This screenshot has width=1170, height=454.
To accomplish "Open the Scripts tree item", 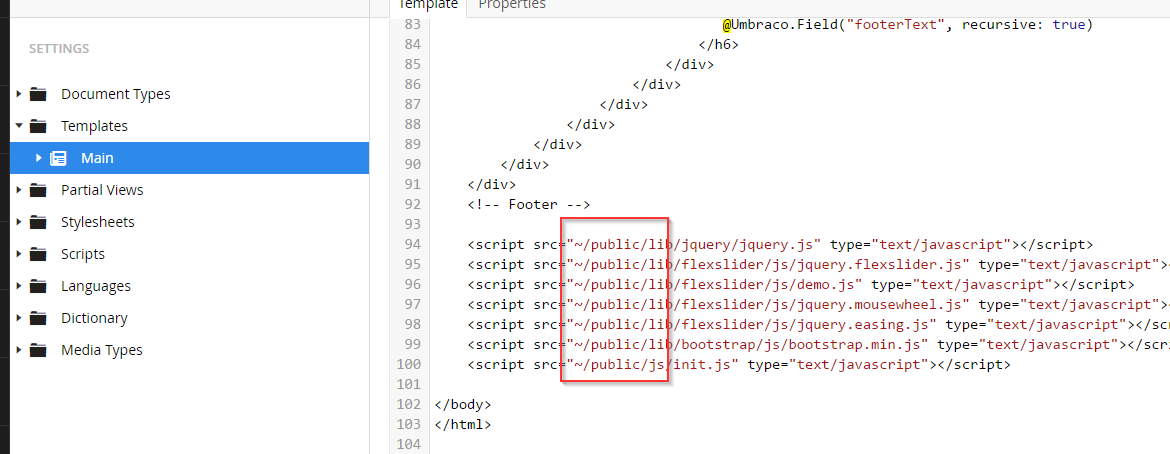I will [83, 255].
